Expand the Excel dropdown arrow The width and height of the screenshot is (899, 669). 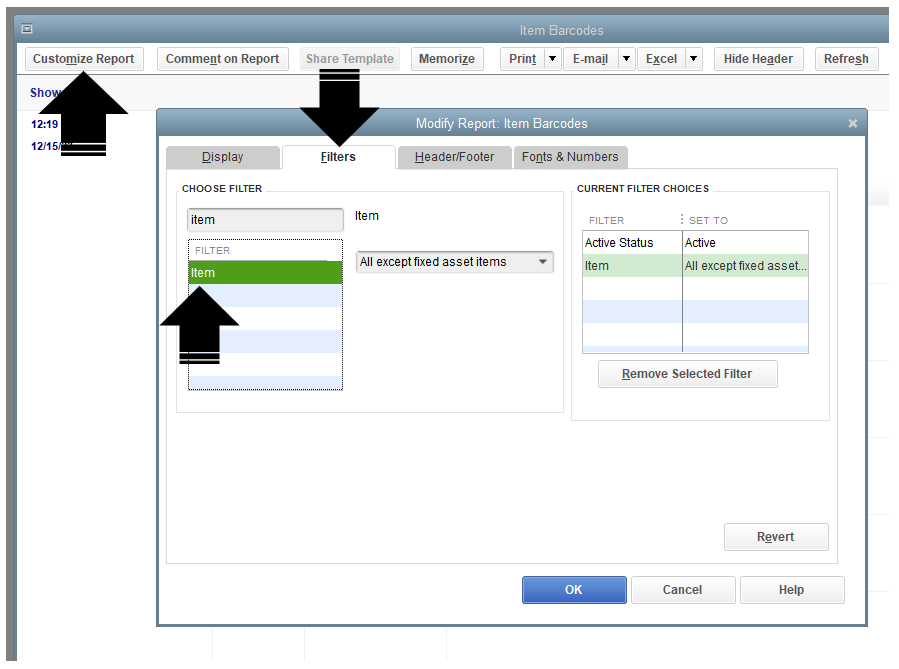click(x=694, y=59)
